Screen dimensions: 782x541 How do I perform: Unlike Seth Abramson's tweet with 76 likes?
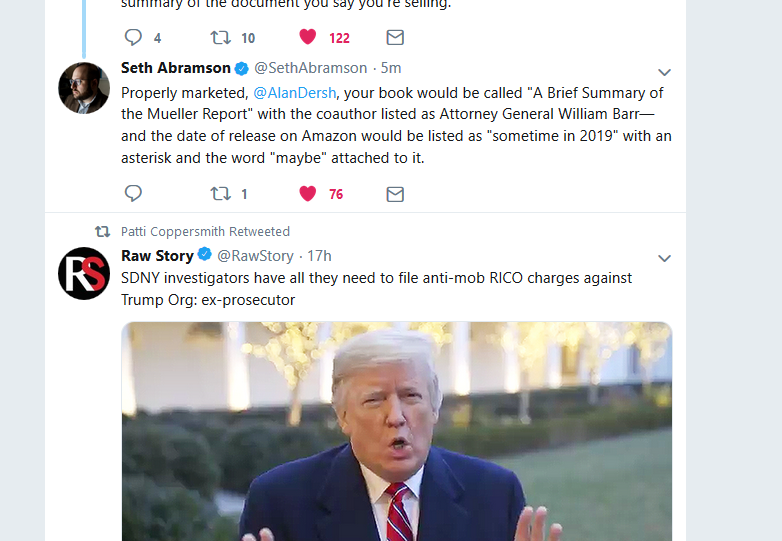[x=308, y=193]
